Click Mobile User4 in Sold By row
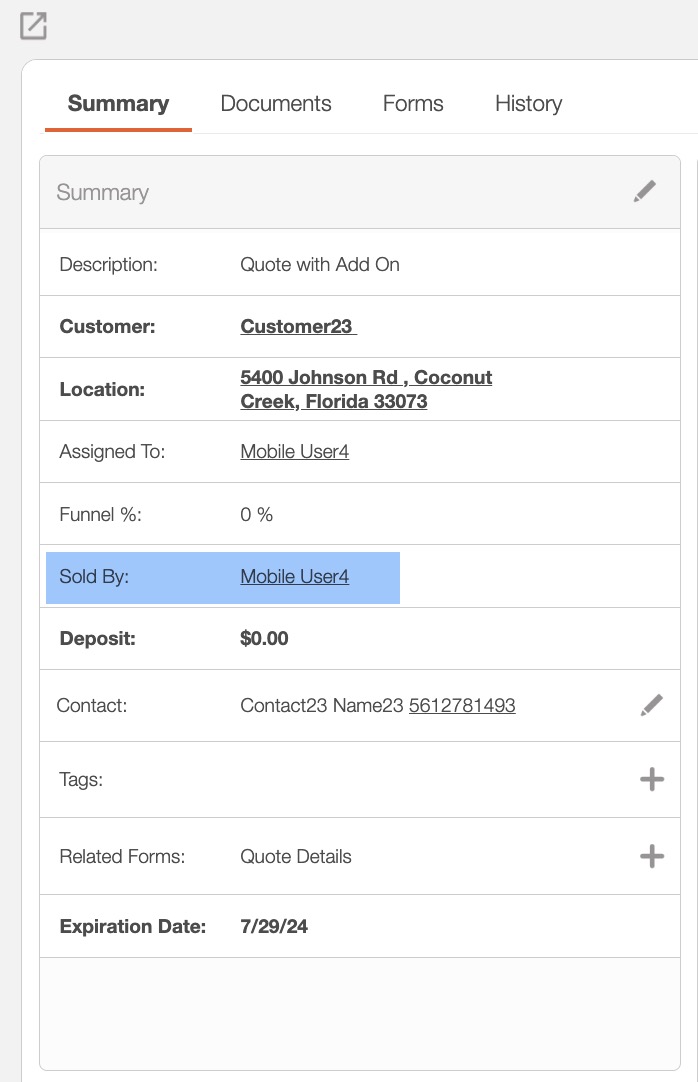The image size is (698, 1082). (x=294, y=577)
